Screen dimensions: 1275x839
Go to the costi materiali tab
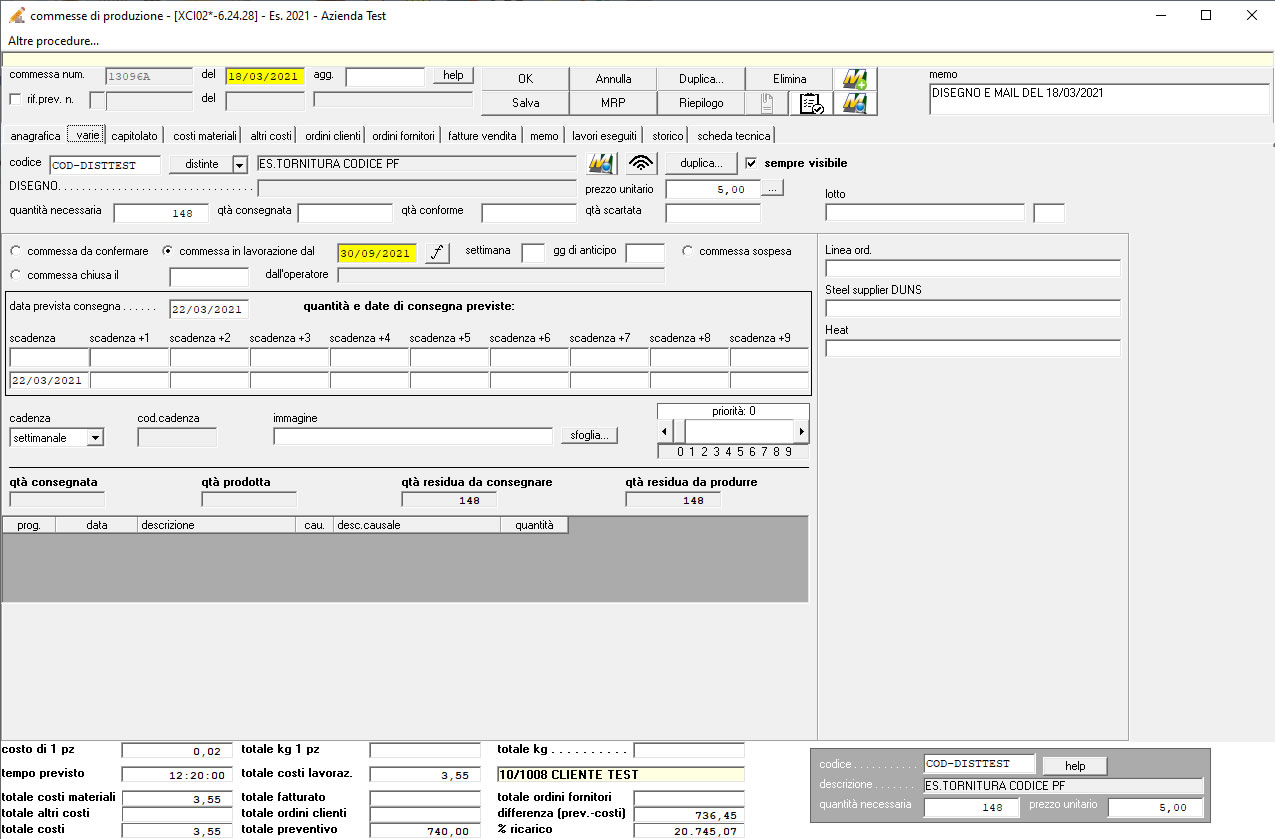pos(205,136)
